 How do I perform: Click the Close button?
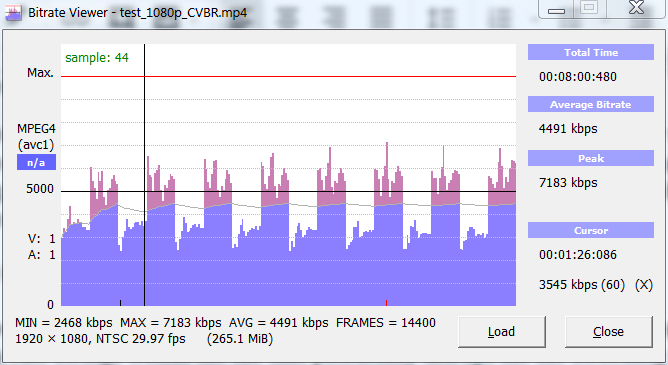point(608,332)
